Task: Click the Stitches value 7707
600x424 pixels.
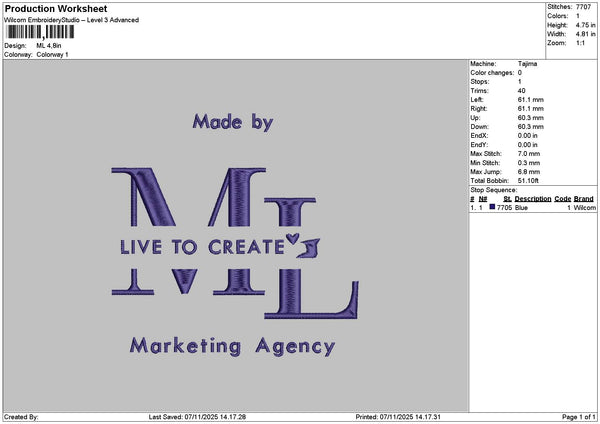Action: point(584,7)
